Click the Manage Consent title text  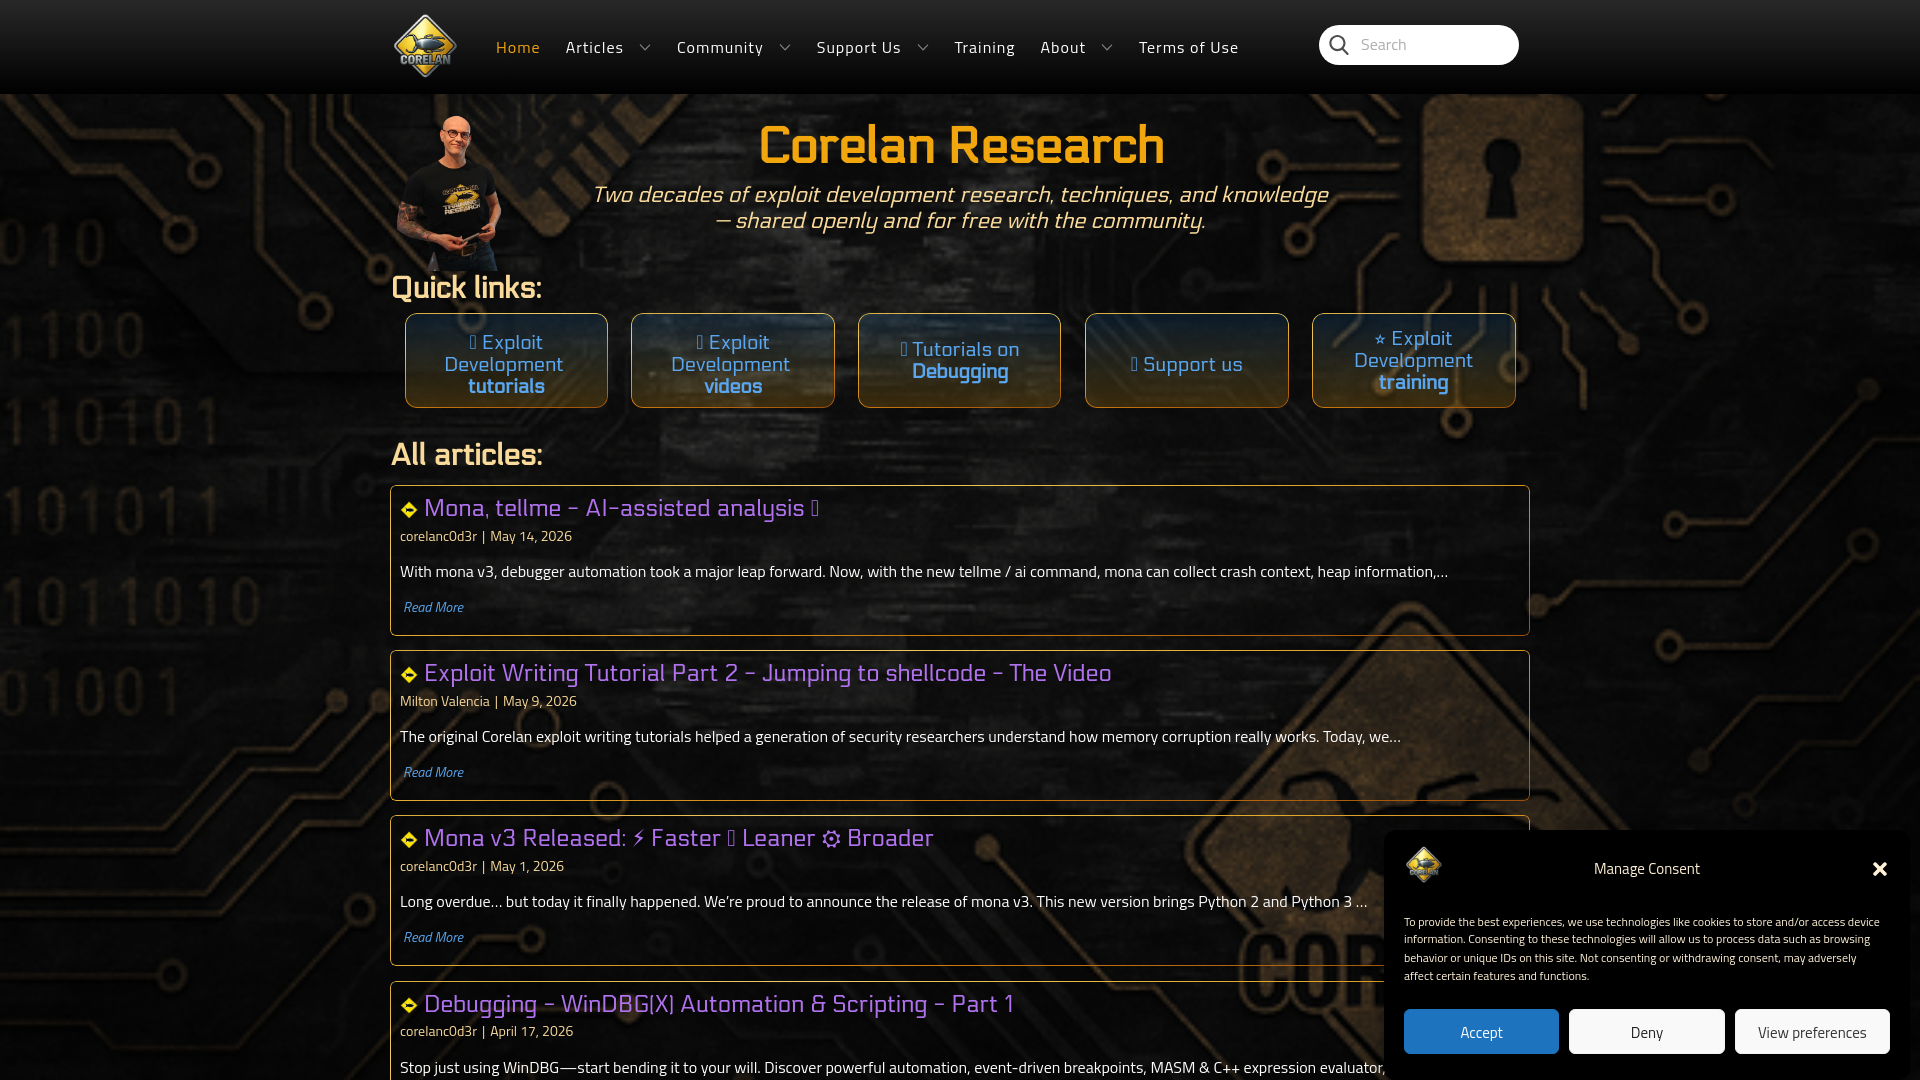tap(1646, 868)
